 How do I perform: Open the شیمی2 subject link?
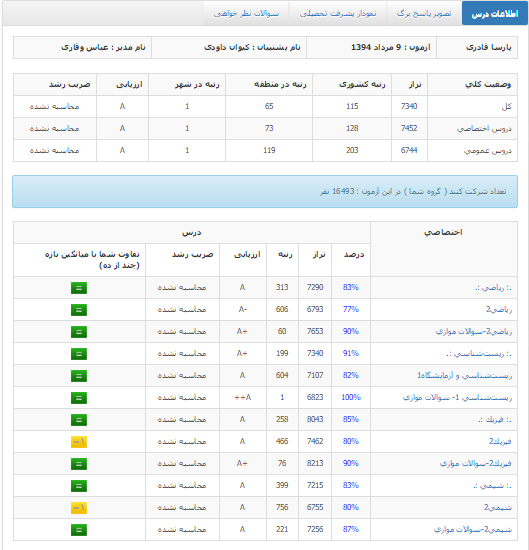point(498,508)
